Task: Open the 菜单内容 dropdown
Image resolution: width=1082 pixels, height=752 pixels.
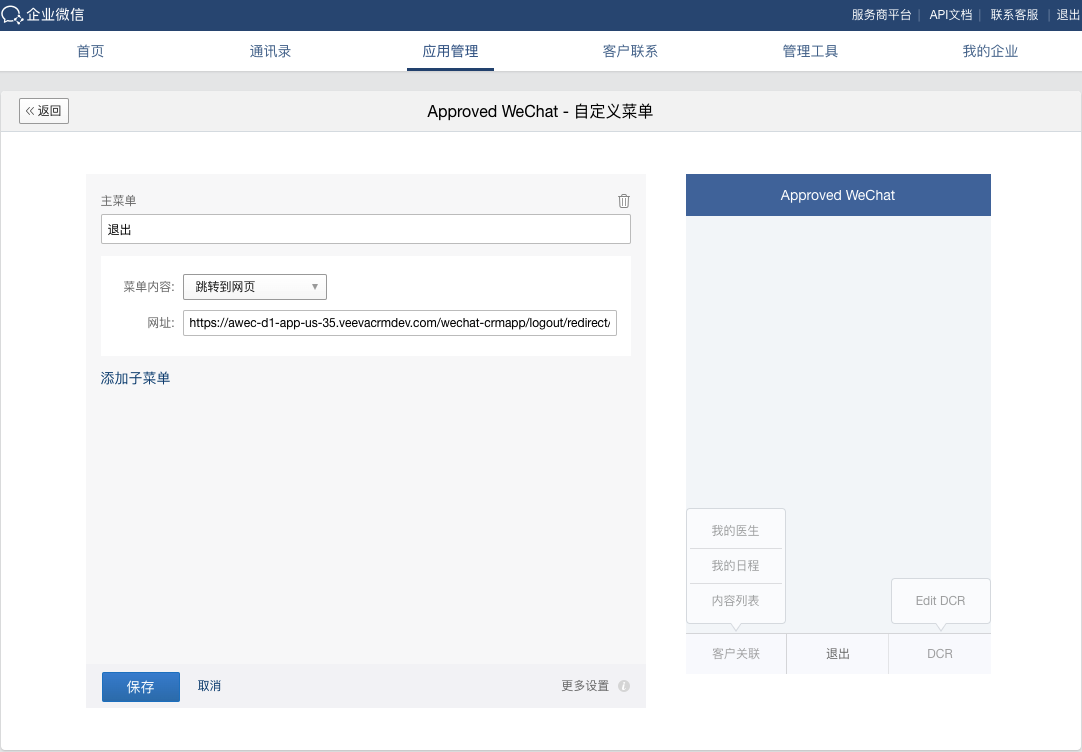Action: pos(255,287)
